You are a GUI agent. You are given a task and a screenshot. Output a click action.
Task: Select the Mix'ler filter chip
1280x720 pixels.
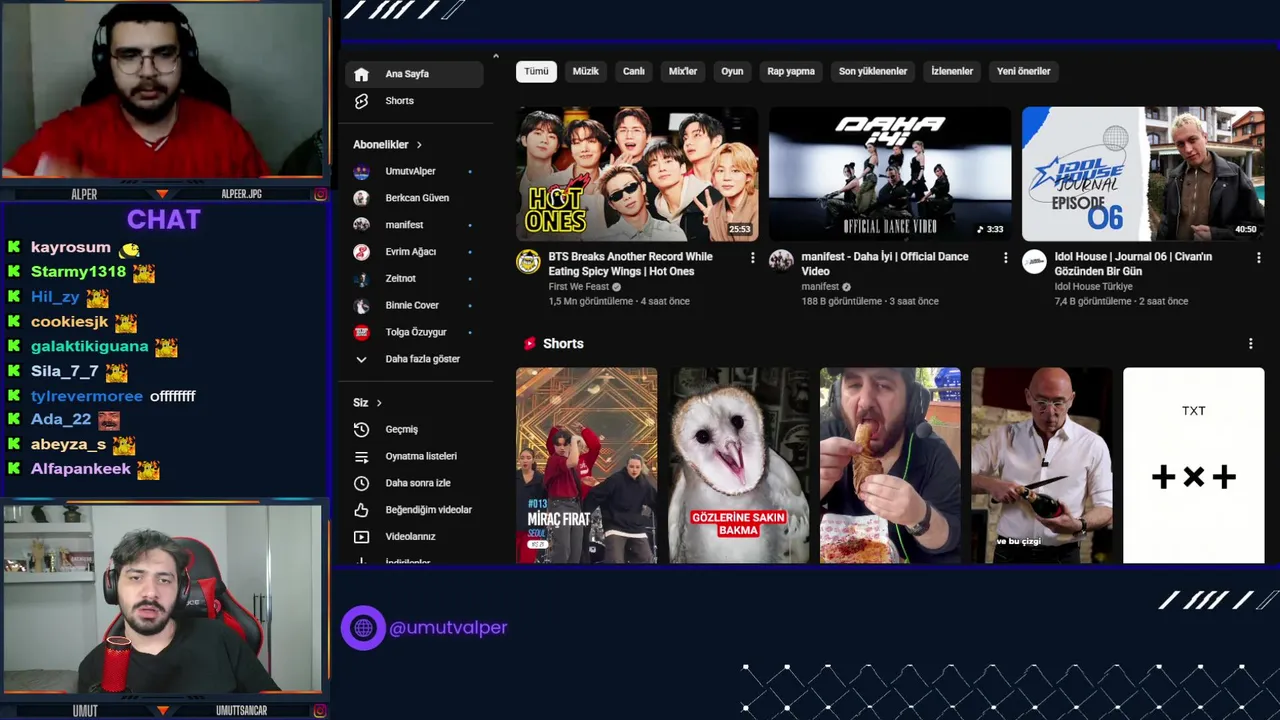[683, 71]
